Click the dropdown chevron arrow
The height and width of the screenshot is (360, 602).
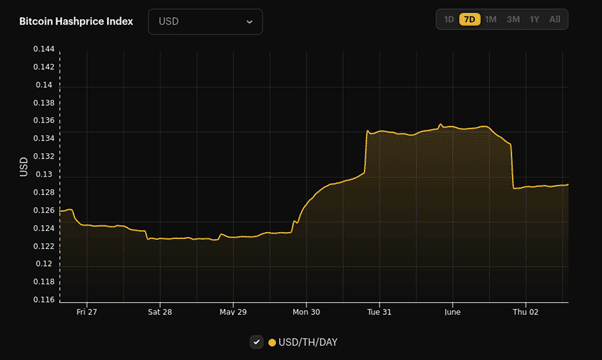tap(250, 22)
